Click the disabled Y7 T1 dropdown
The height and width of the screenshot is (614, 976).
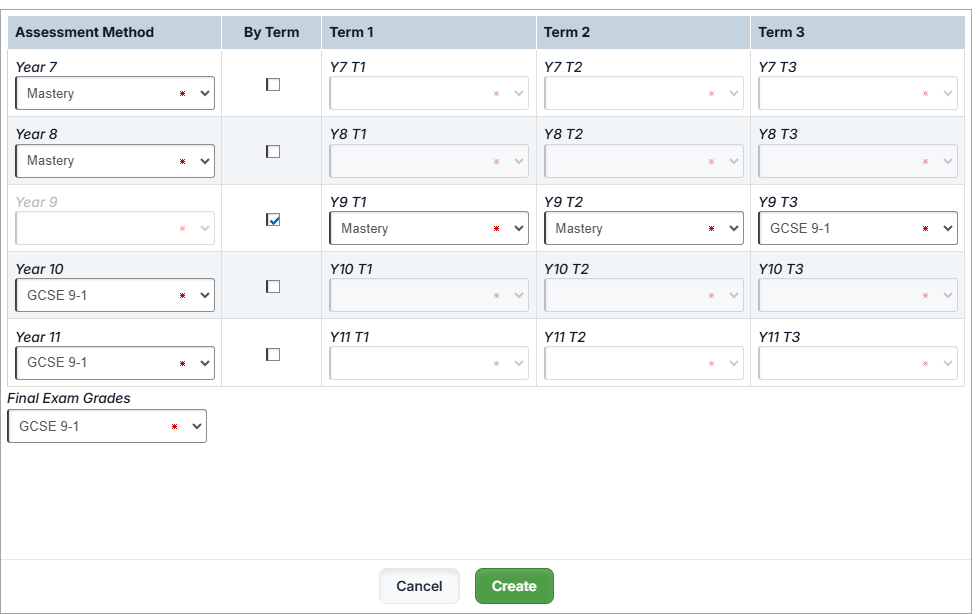coord(429,94)
